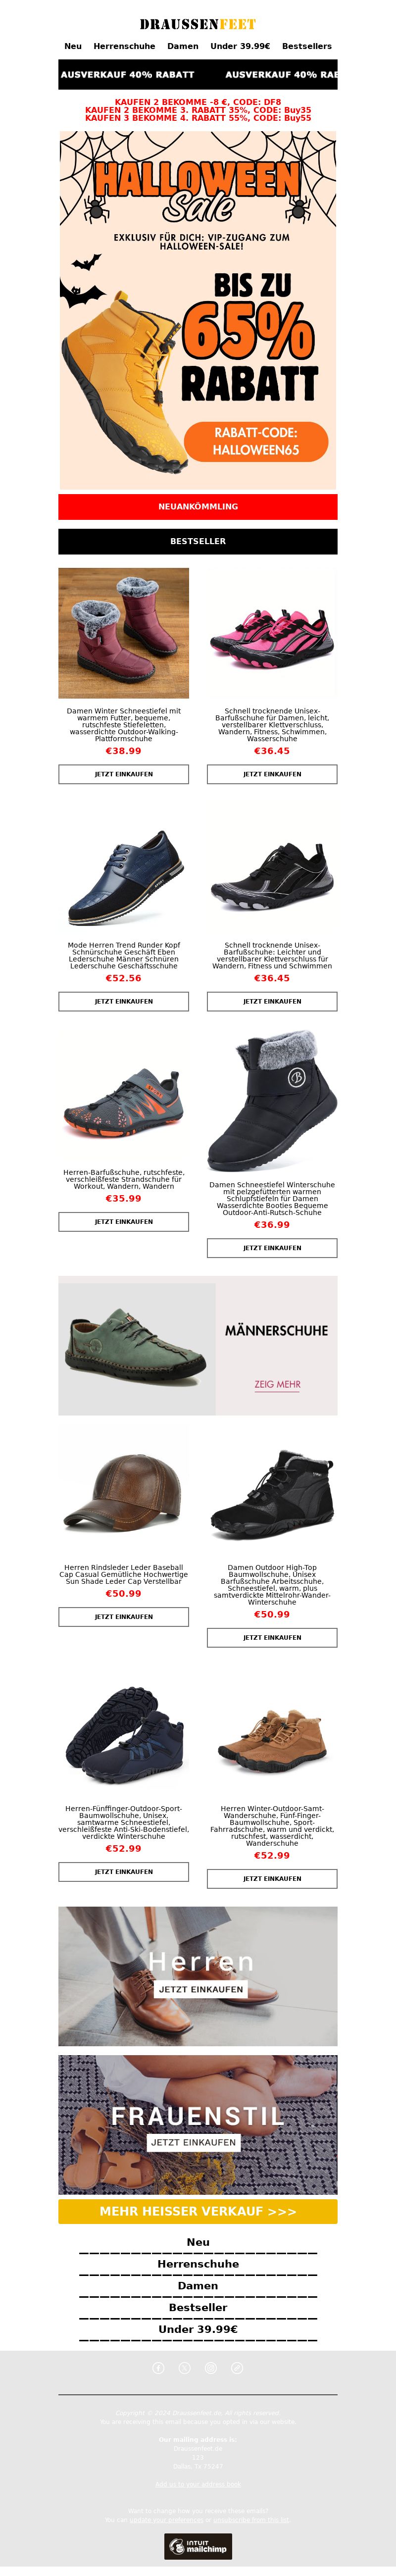Open the X (Twitter) social icon
The width and height of the screenshot is (396, 2576).
coord(184,2368)
